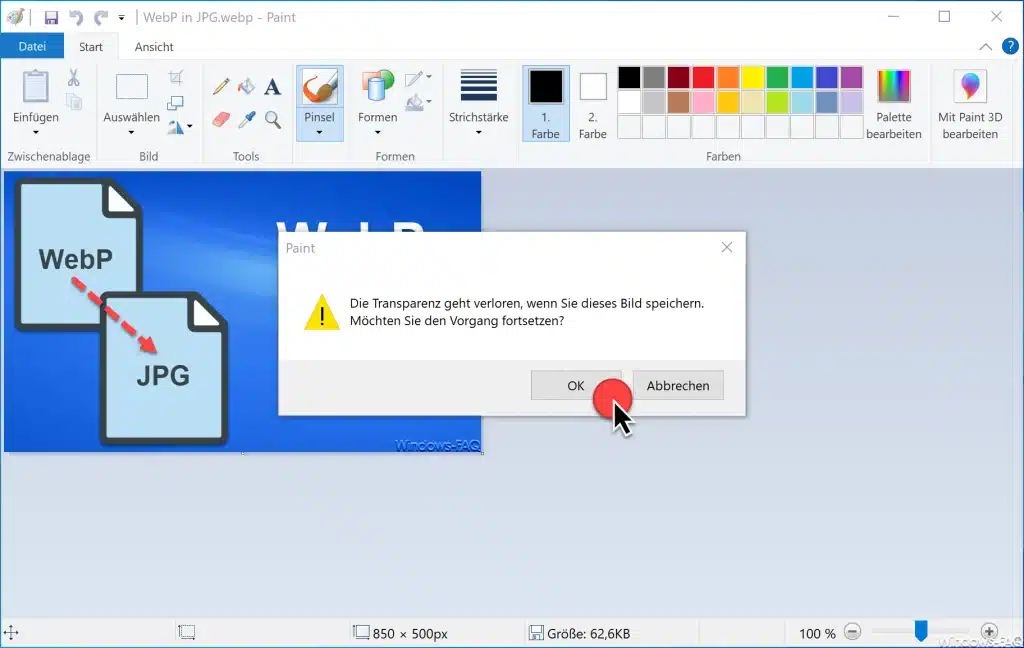Image resolution: width=1024 pixels, height=648 pixels.
Task: Click Palette bearbeiten edit colors button
Action: (x=893, y=105)
